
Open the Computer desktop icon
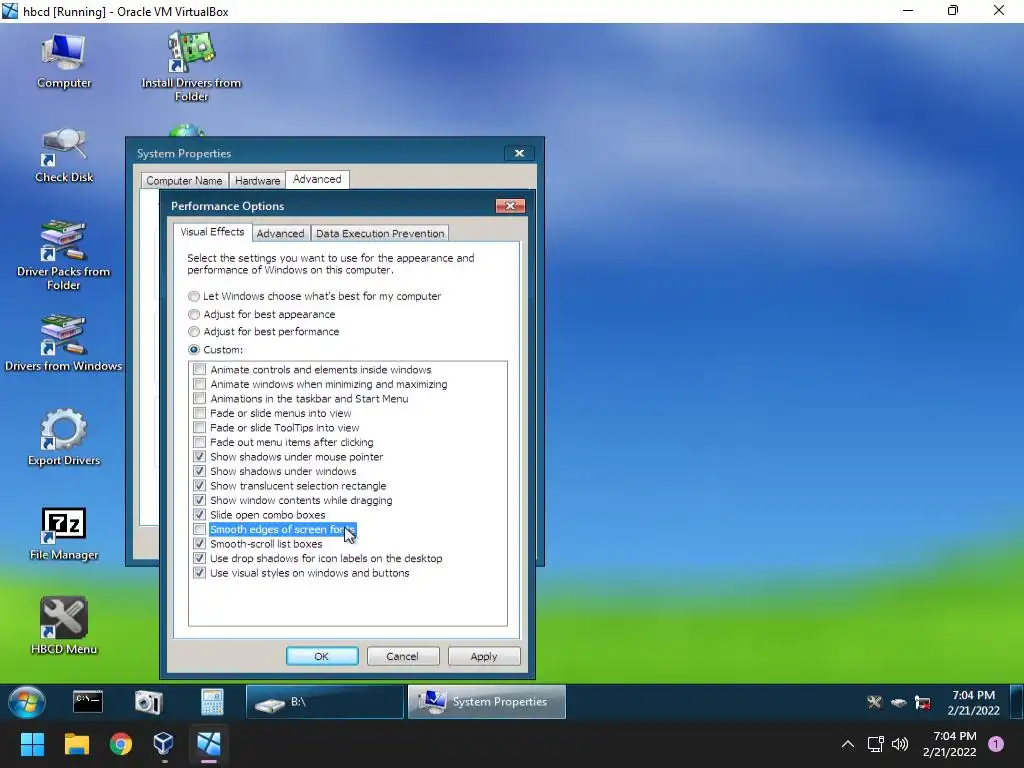click(x=63, y=61)
